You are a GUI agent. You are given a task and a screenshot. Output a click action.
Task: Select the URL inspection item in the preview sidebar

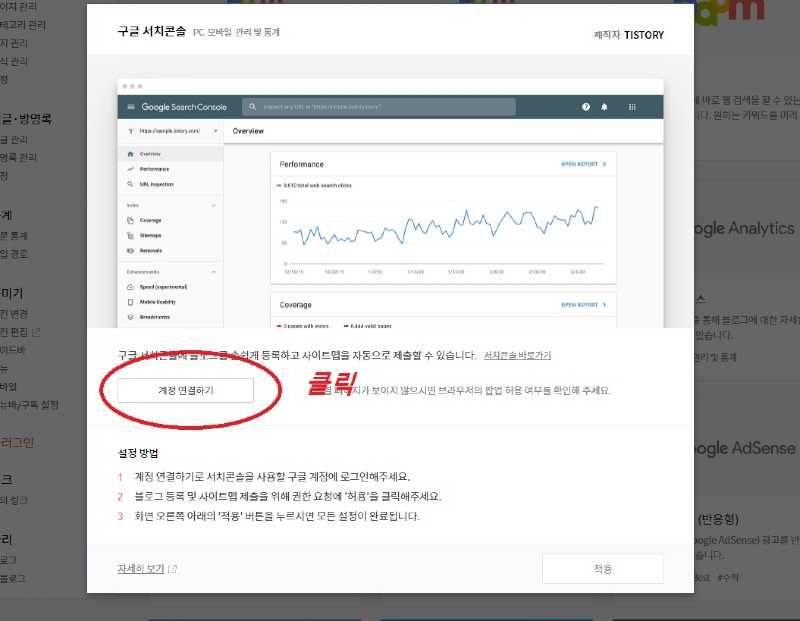pos(156,184)
